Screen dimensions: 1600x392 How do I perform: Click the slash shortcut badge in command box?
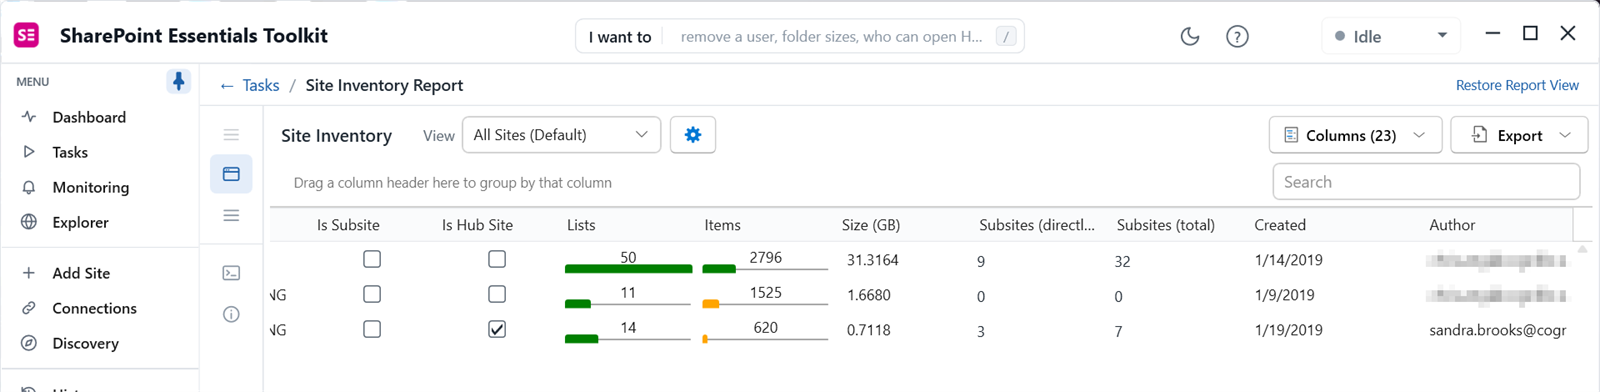point(1007,36)
